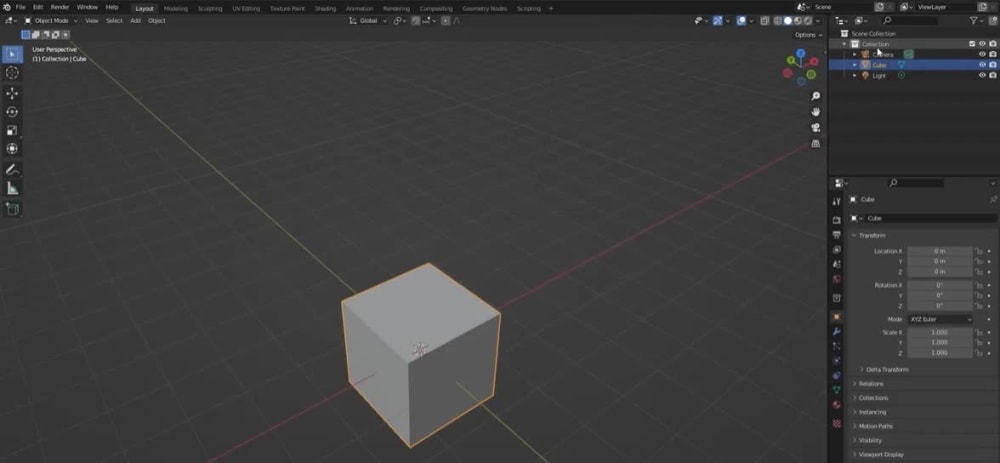Switch to Solid viewport shading

tap(788, 21)
